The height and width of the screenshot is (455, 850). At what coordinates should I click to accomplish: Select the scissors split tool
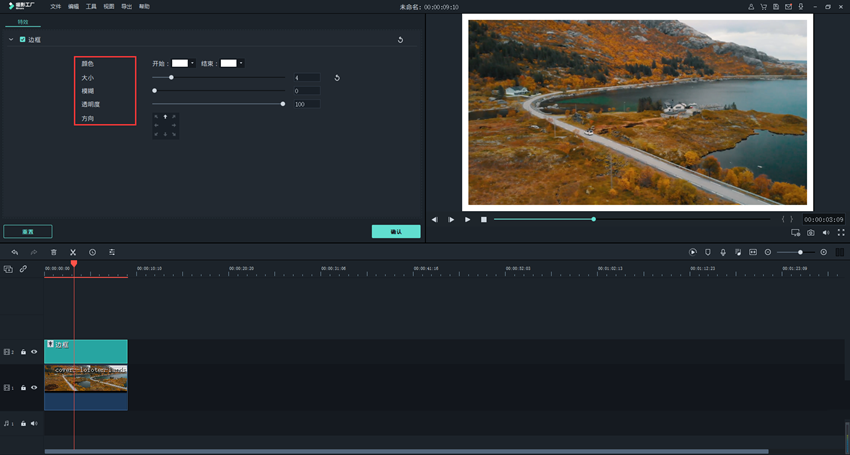[73, 252]
